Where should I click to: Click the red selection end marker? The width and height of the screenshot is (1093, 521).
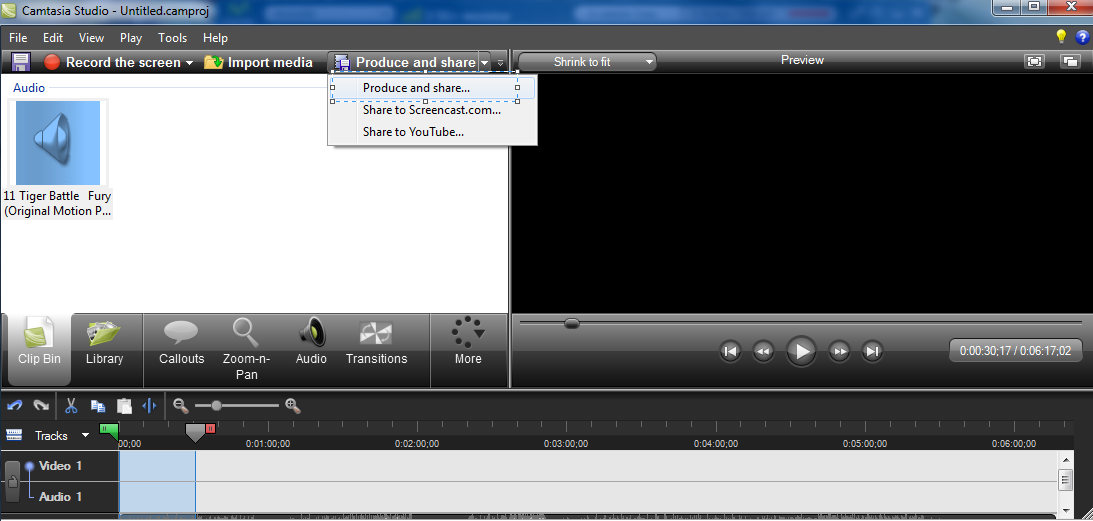(211, 428)
